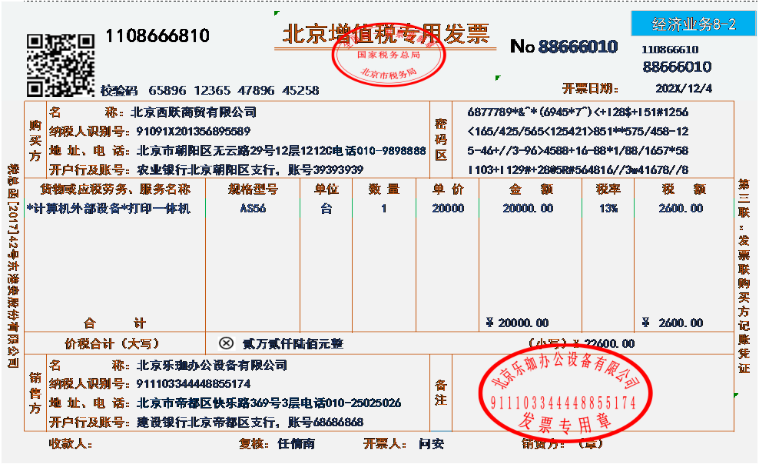
Task: Click the red 发票专用章 seller seal
Action: tap(565, 393)
